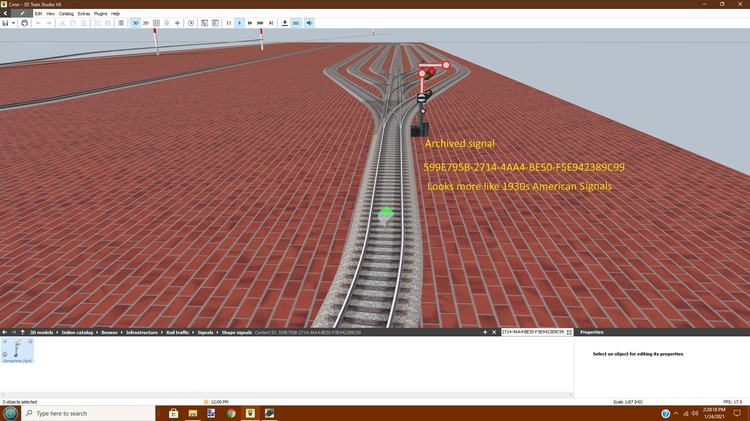750x421 pixels.
Task: Click the grid icon beside search field
Action: 569,332
